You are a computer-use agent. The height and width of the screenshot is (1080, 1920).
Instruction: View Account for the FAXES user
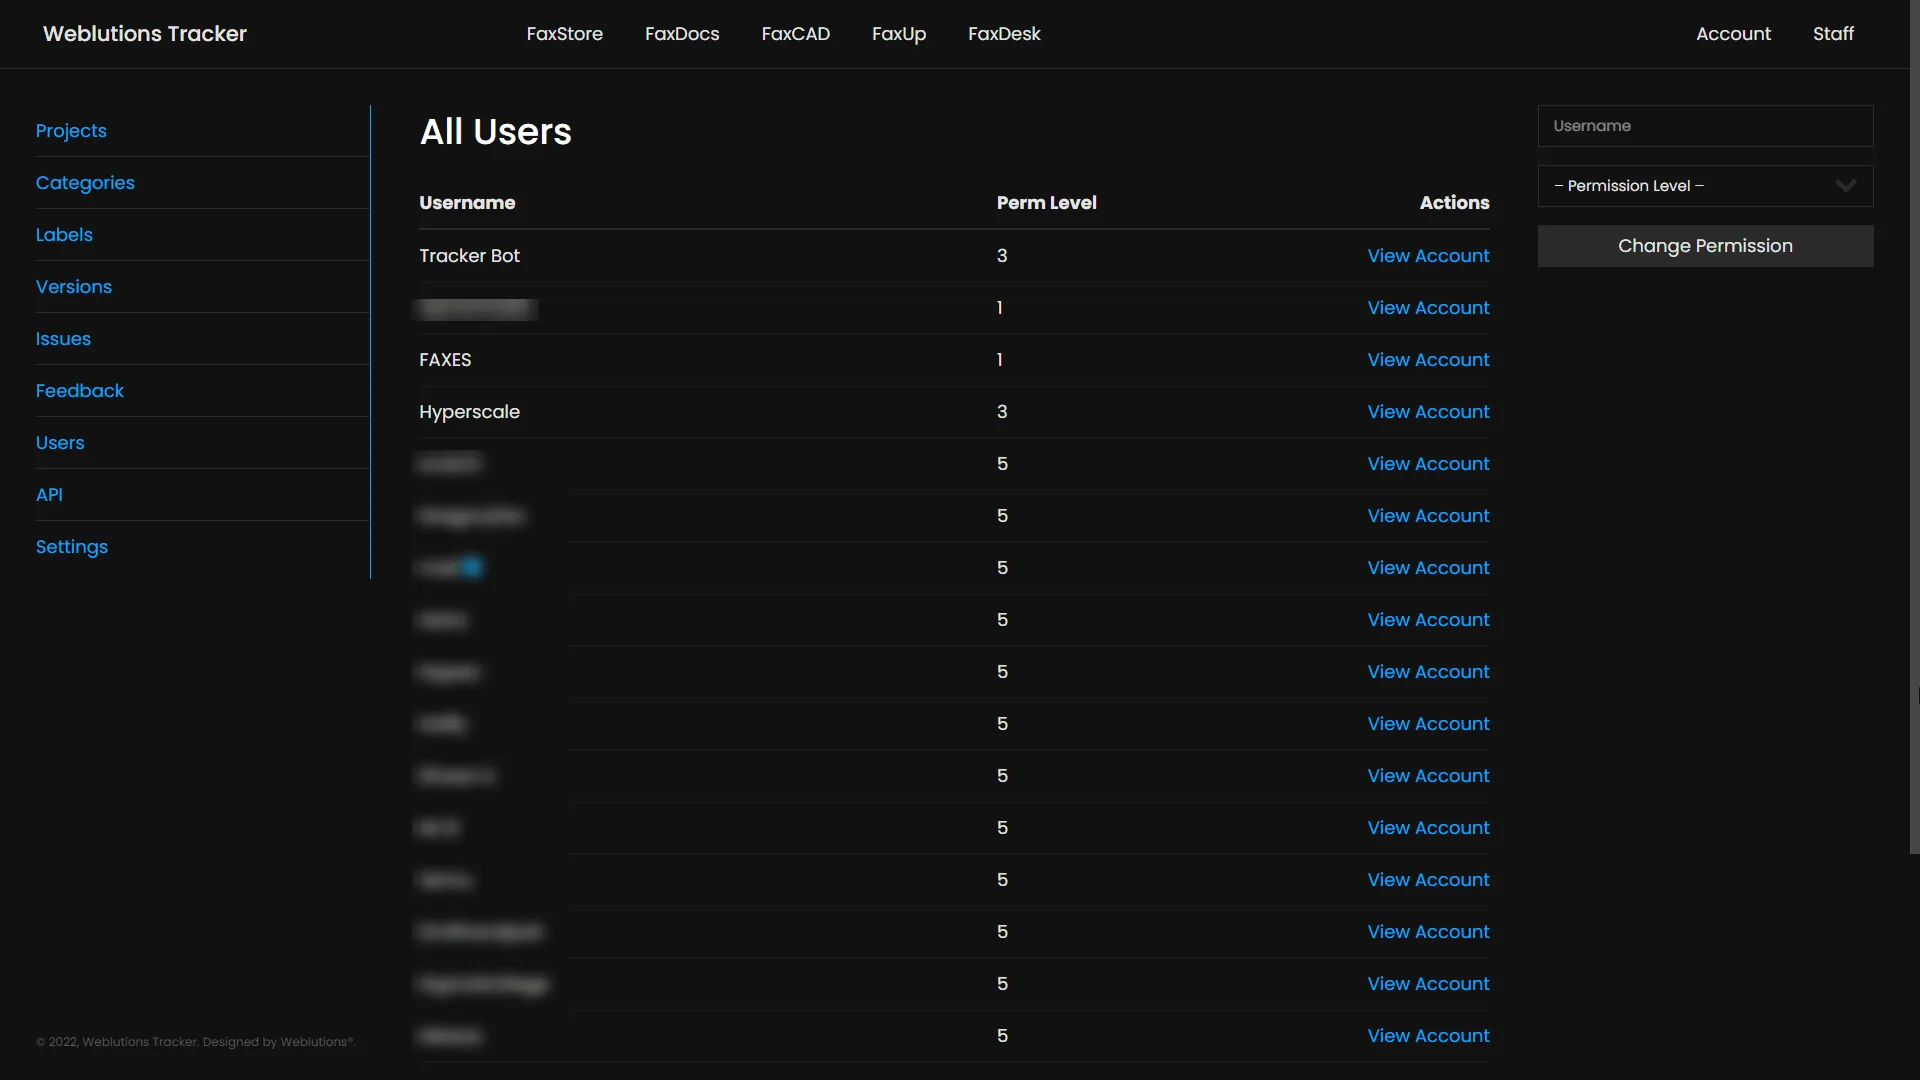click(x=1428, y=359)
